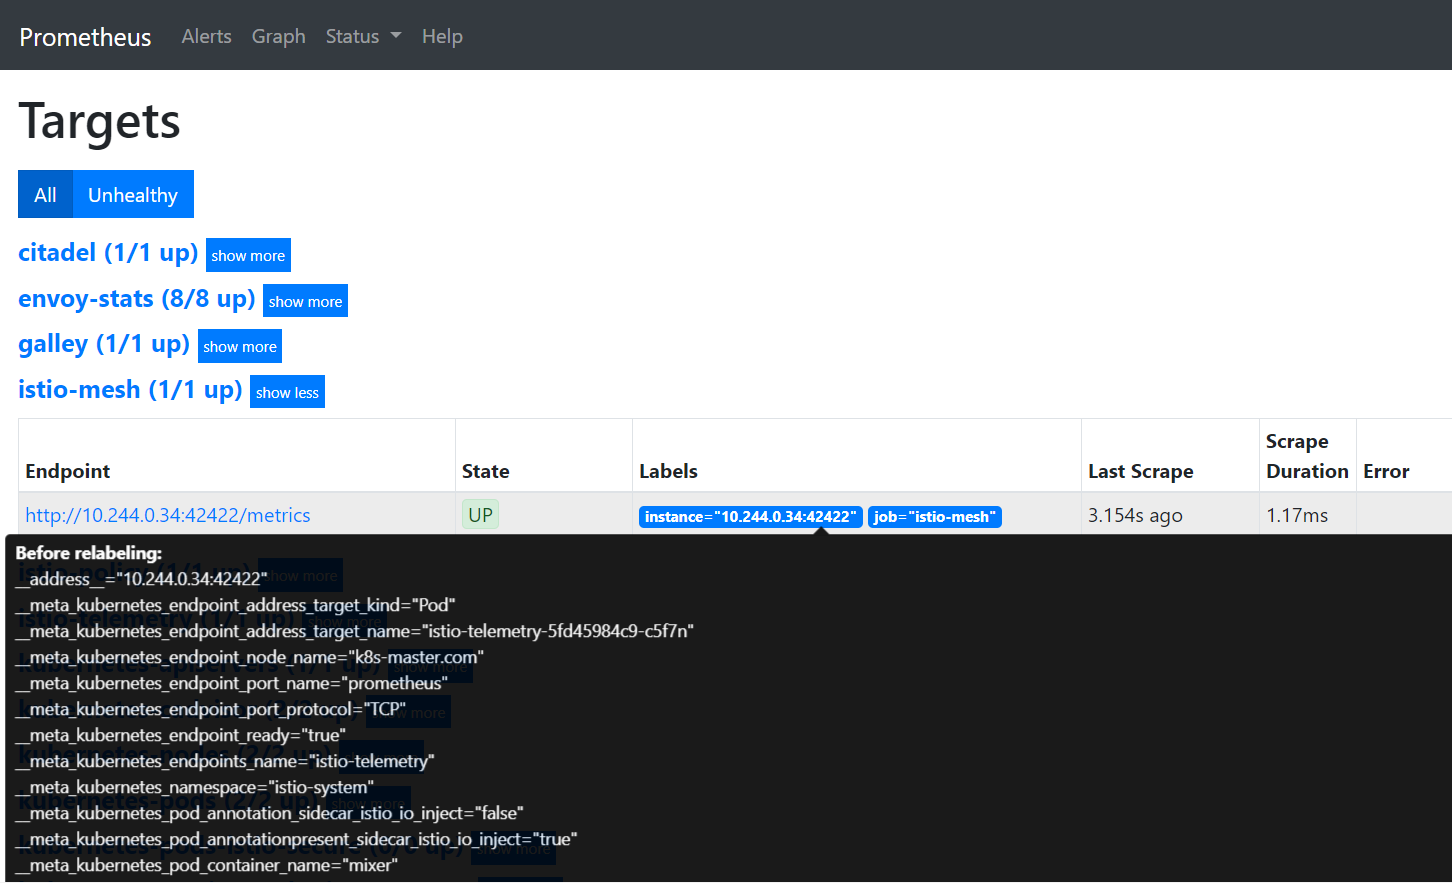The height and width of the screenshot is (883, 1452).
Task: Click the galley (1/1 up) heading
Action: 104,344
